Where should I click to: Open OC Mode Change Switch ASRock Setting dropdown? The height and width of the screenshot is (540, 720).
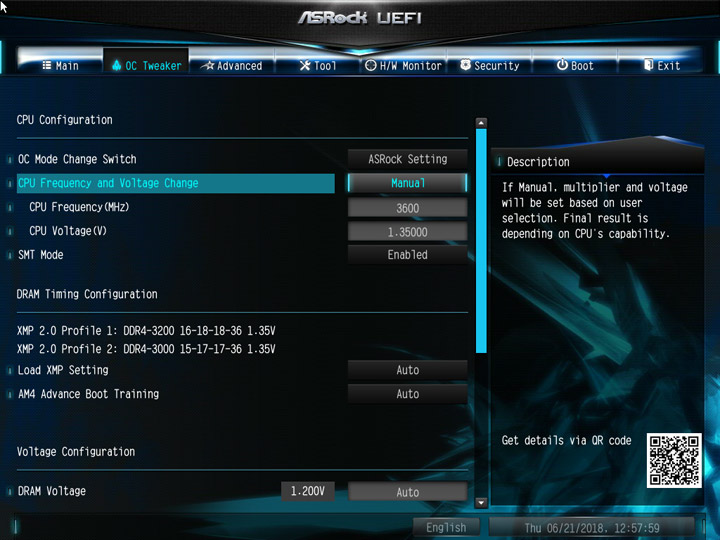(x=407, y=159)
